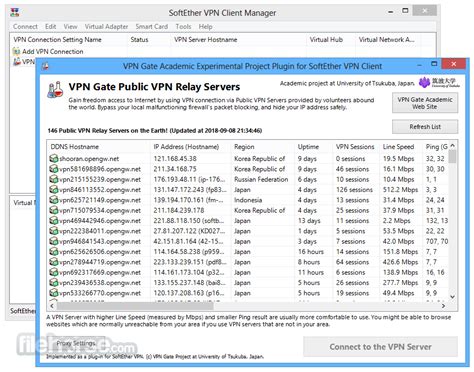
Task: Open the Edit menu
Action: pyautogui.click(x=51, y=27)
